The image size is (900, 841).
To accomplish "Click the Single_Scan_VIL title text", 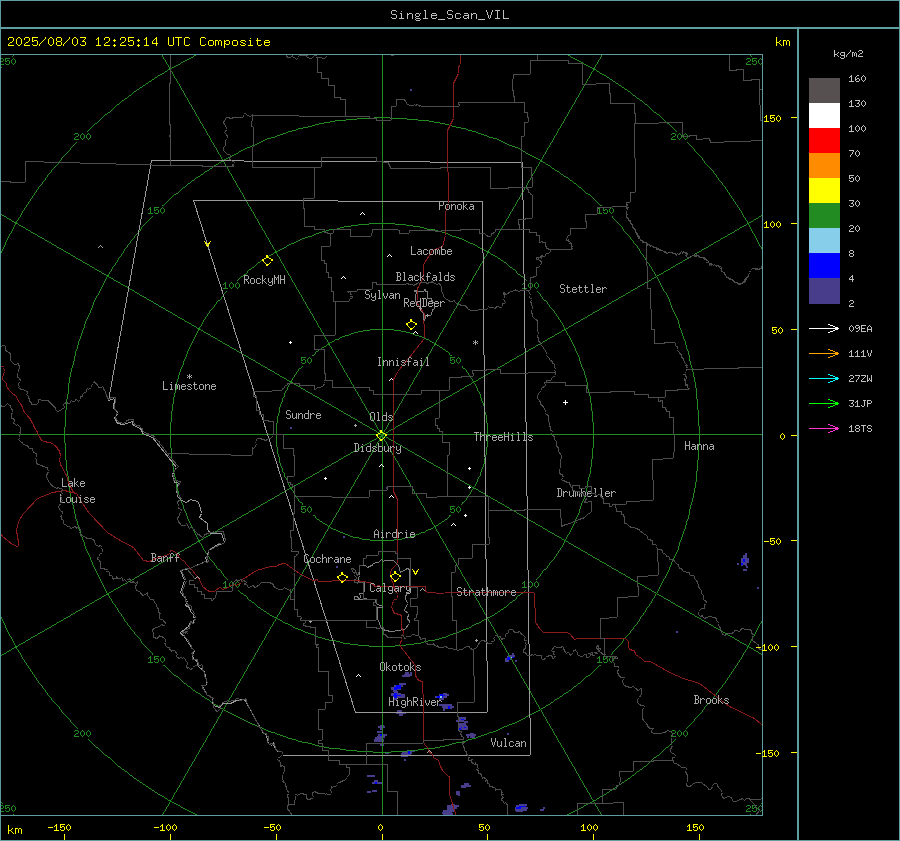I will pos(449,15).
